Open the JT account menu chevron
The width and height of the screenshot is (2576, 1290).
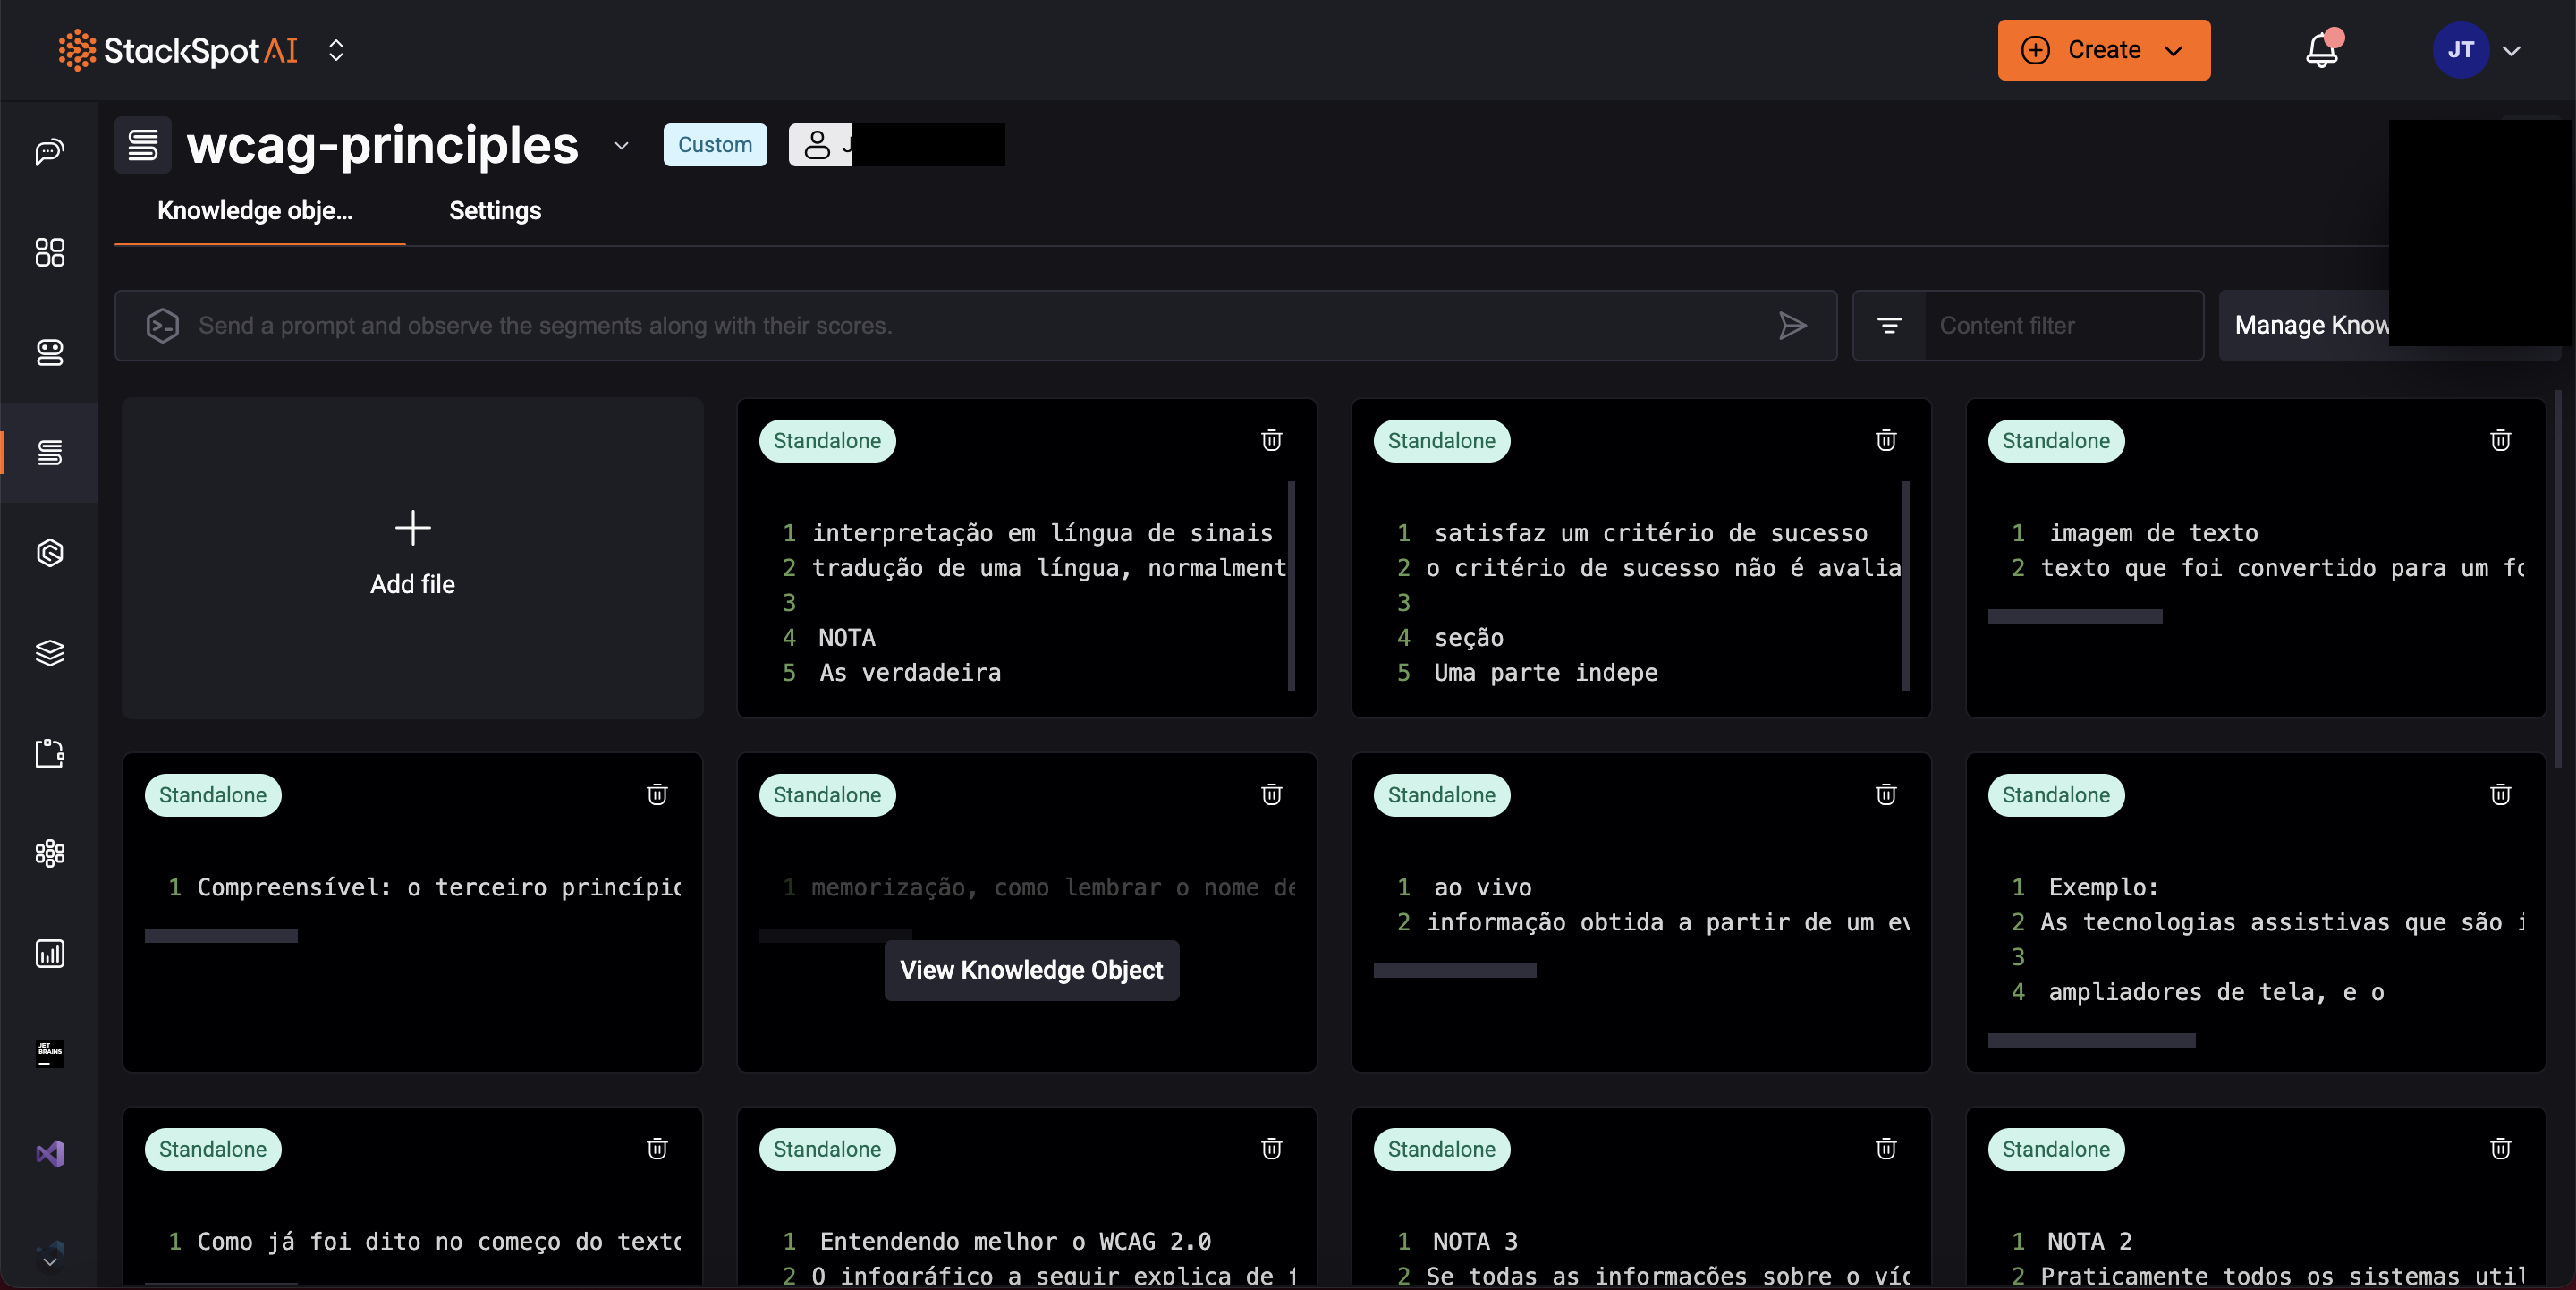(2511, 50)
